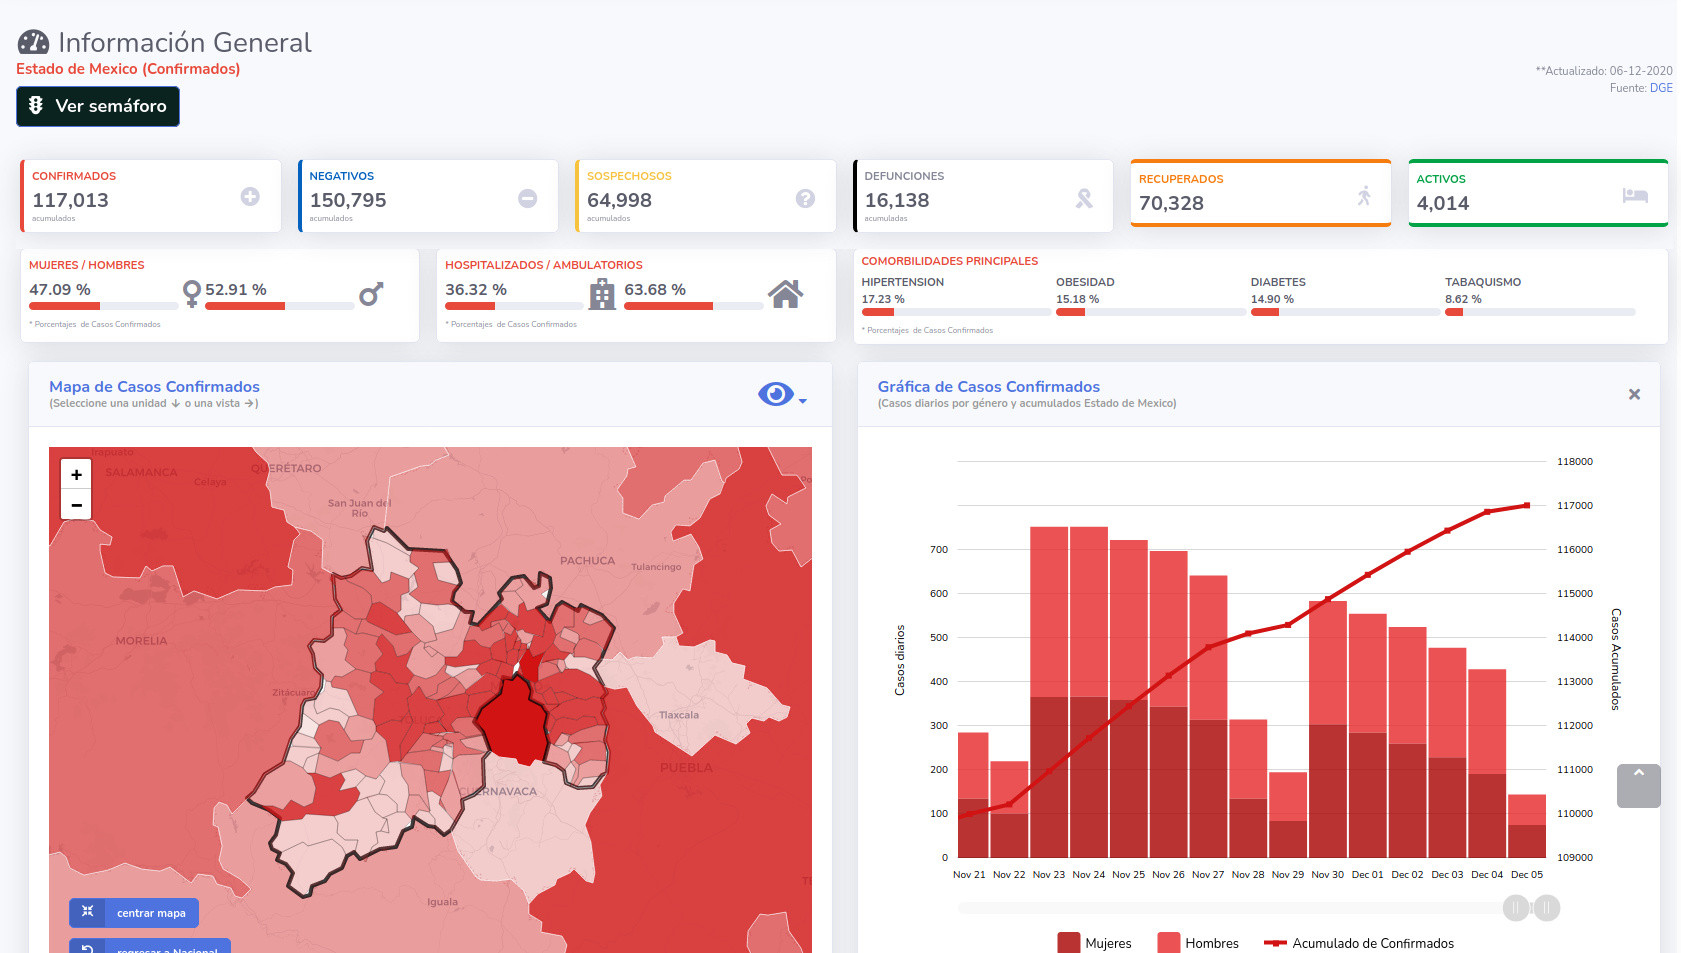Click the 'HOSPITALIZADOS / AMBULATORIOS' heading
Screen dimensions: 1681x953
[x=544, y=265]
